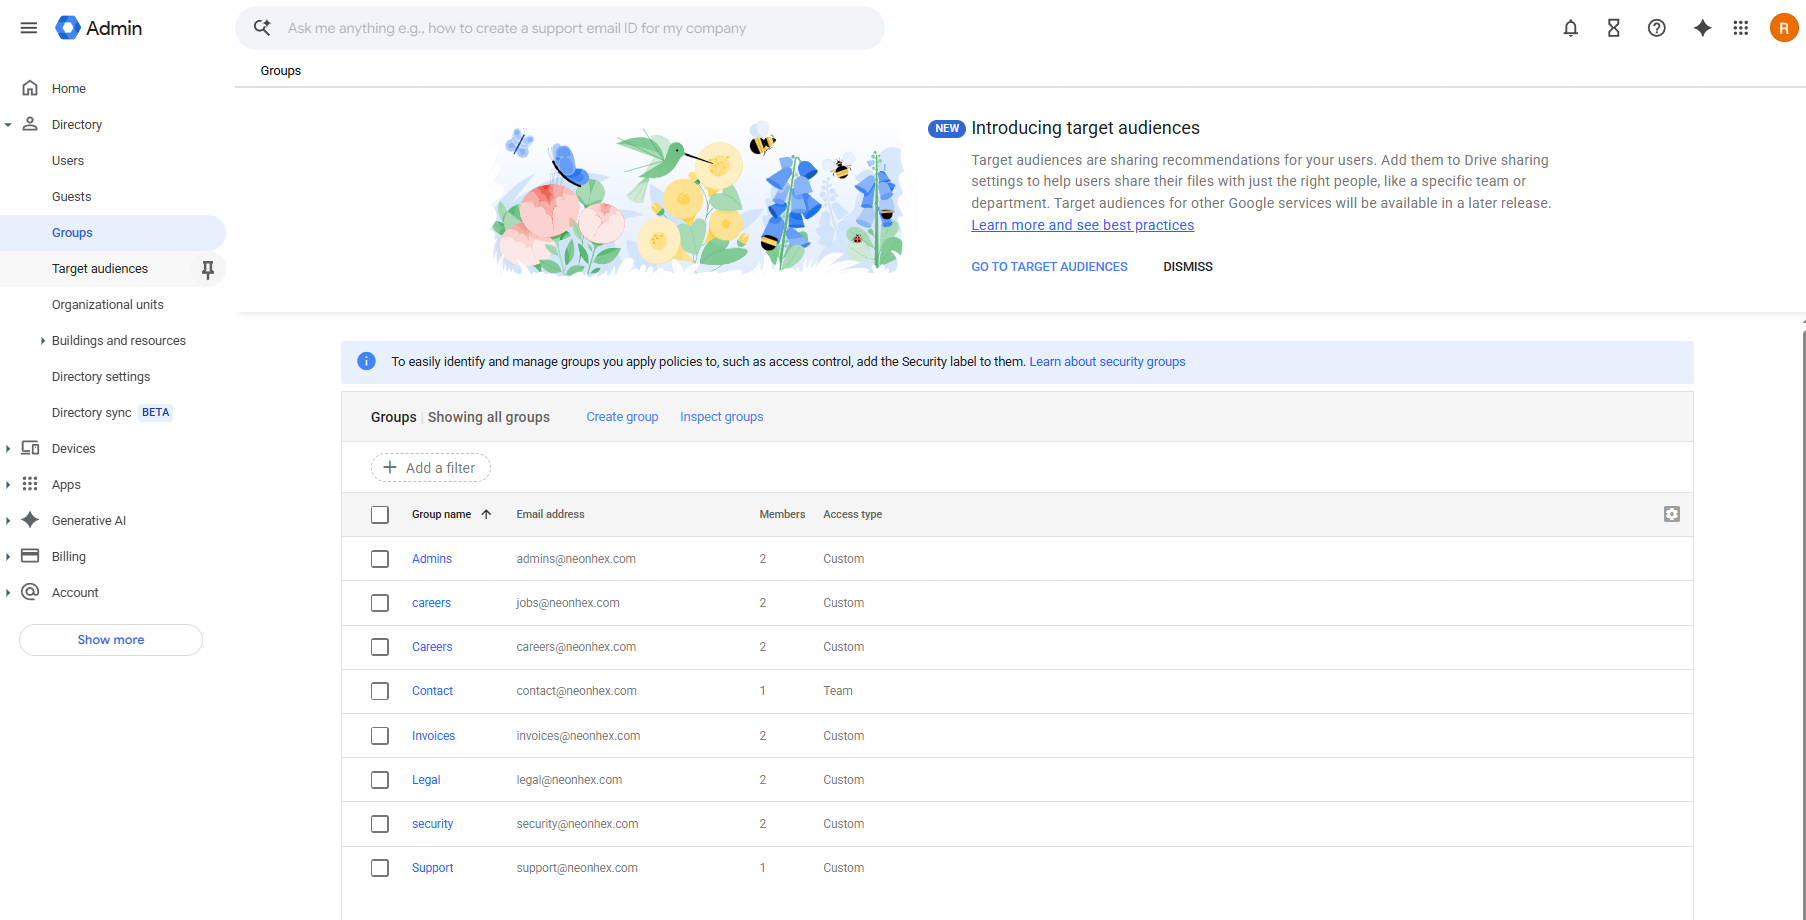Screen dimensions: 1806x920
Task: Open Users in the sidebar
Action: pos(68,161)
